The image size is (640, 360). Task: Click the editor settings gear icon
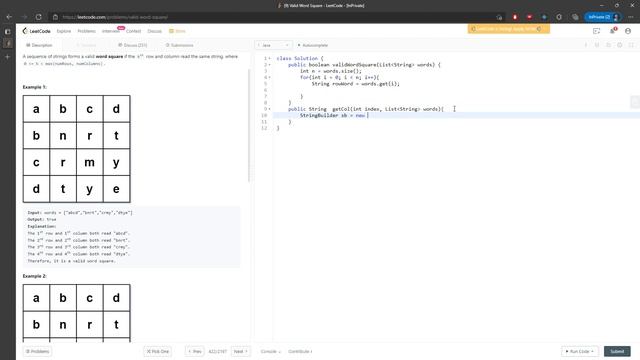point(620,45)
